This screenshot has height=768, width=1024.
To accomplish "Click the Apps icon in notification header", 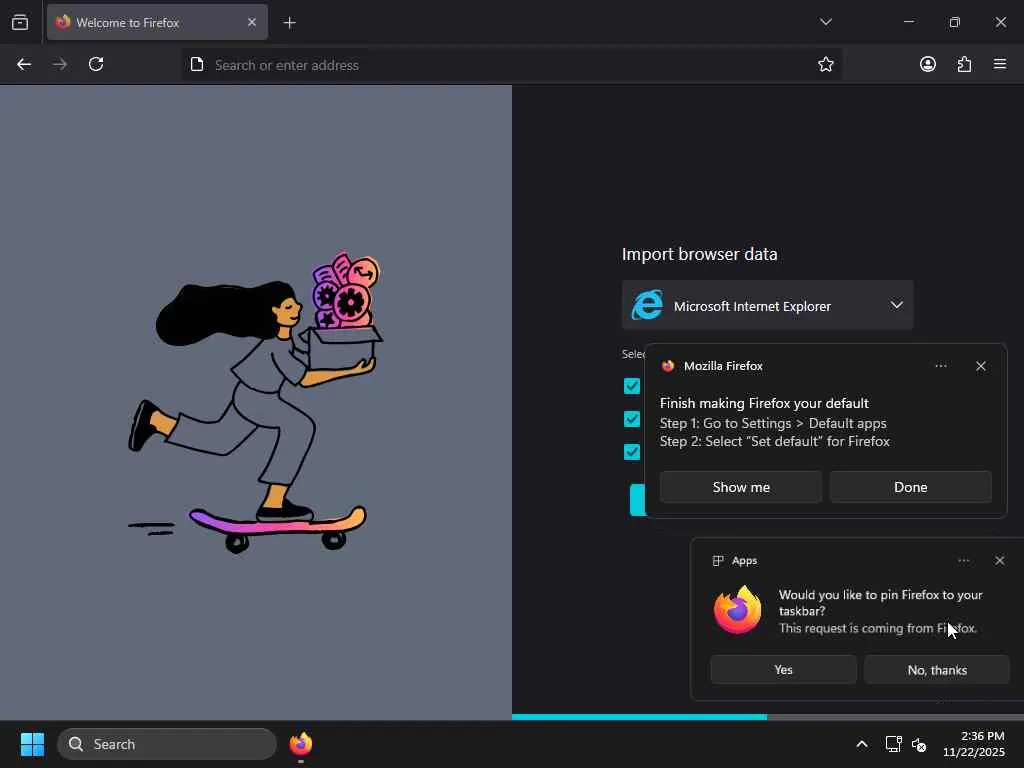I will [x=718, y=560].
